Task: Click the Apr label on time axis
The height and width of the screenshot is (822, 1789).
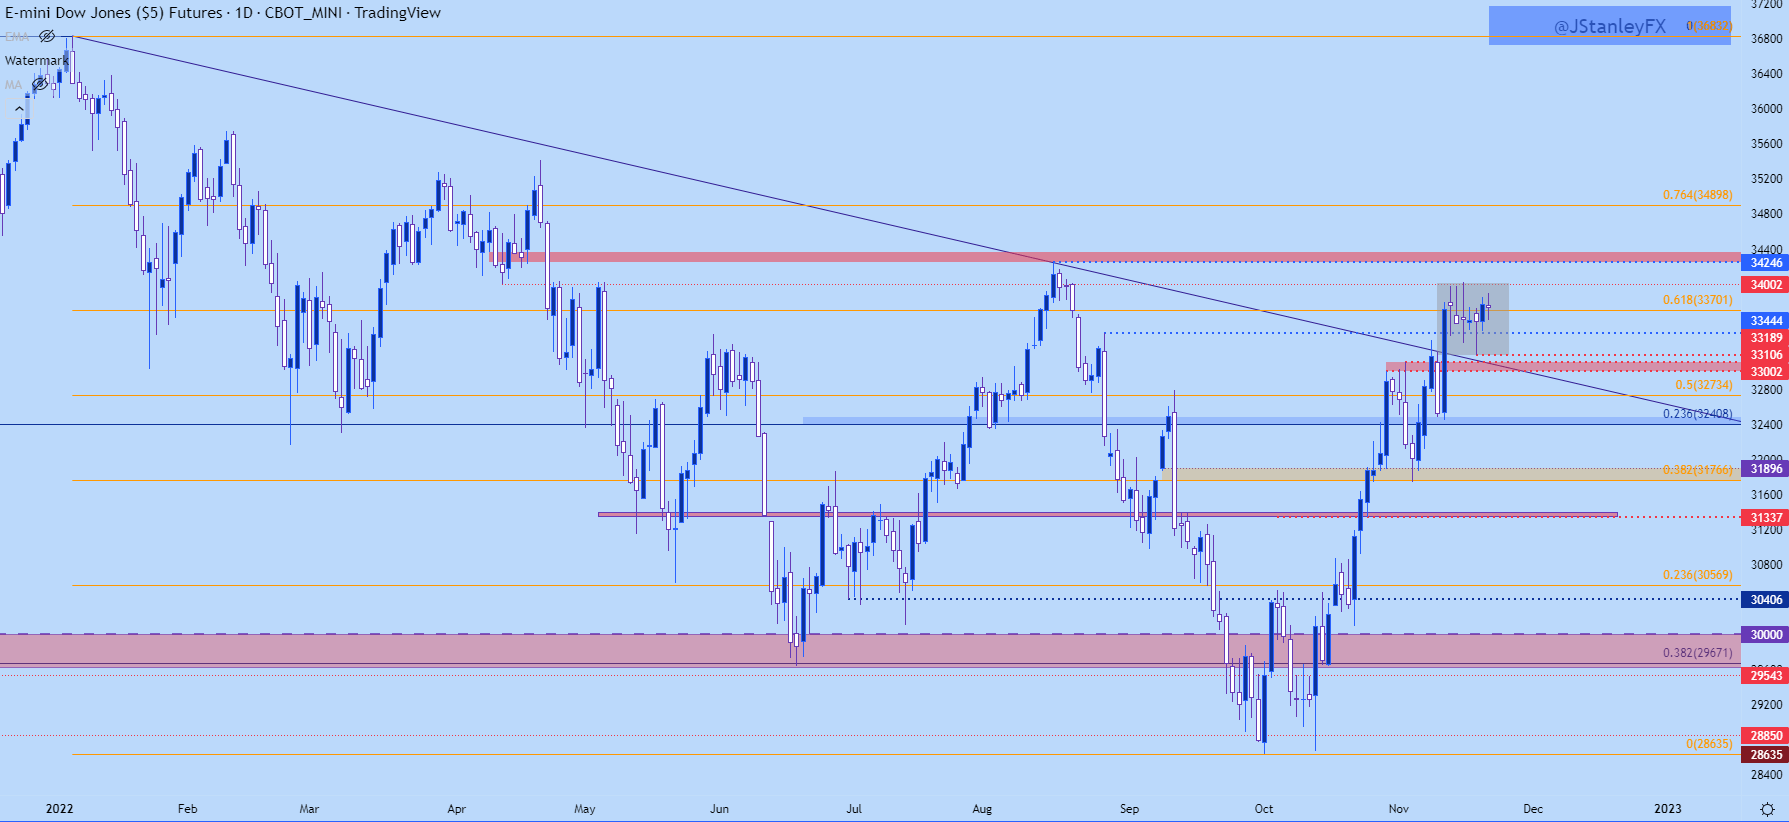Action: tap(457, 809)
